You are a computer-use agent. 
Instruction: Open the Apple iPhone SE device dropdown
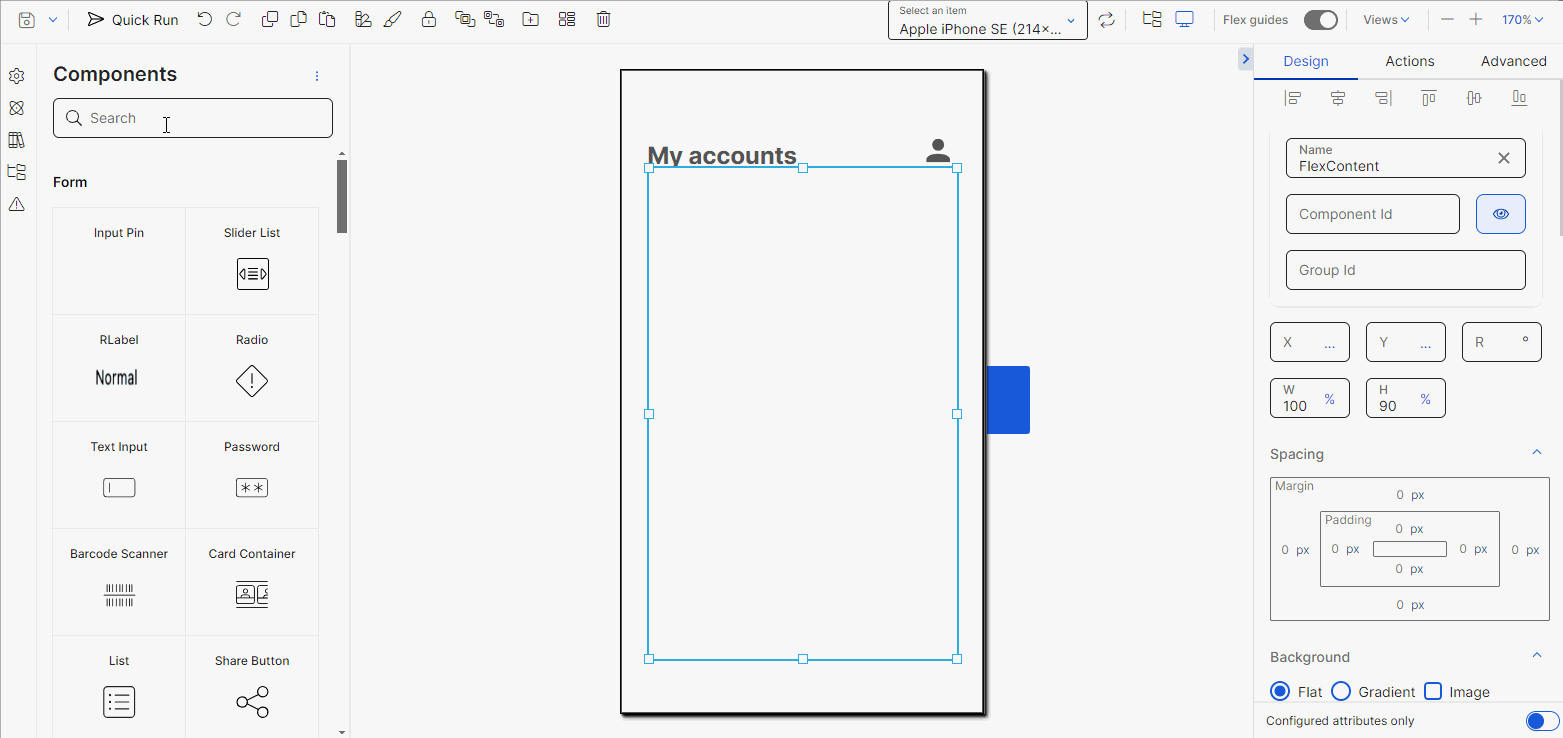tap(987, 20)
